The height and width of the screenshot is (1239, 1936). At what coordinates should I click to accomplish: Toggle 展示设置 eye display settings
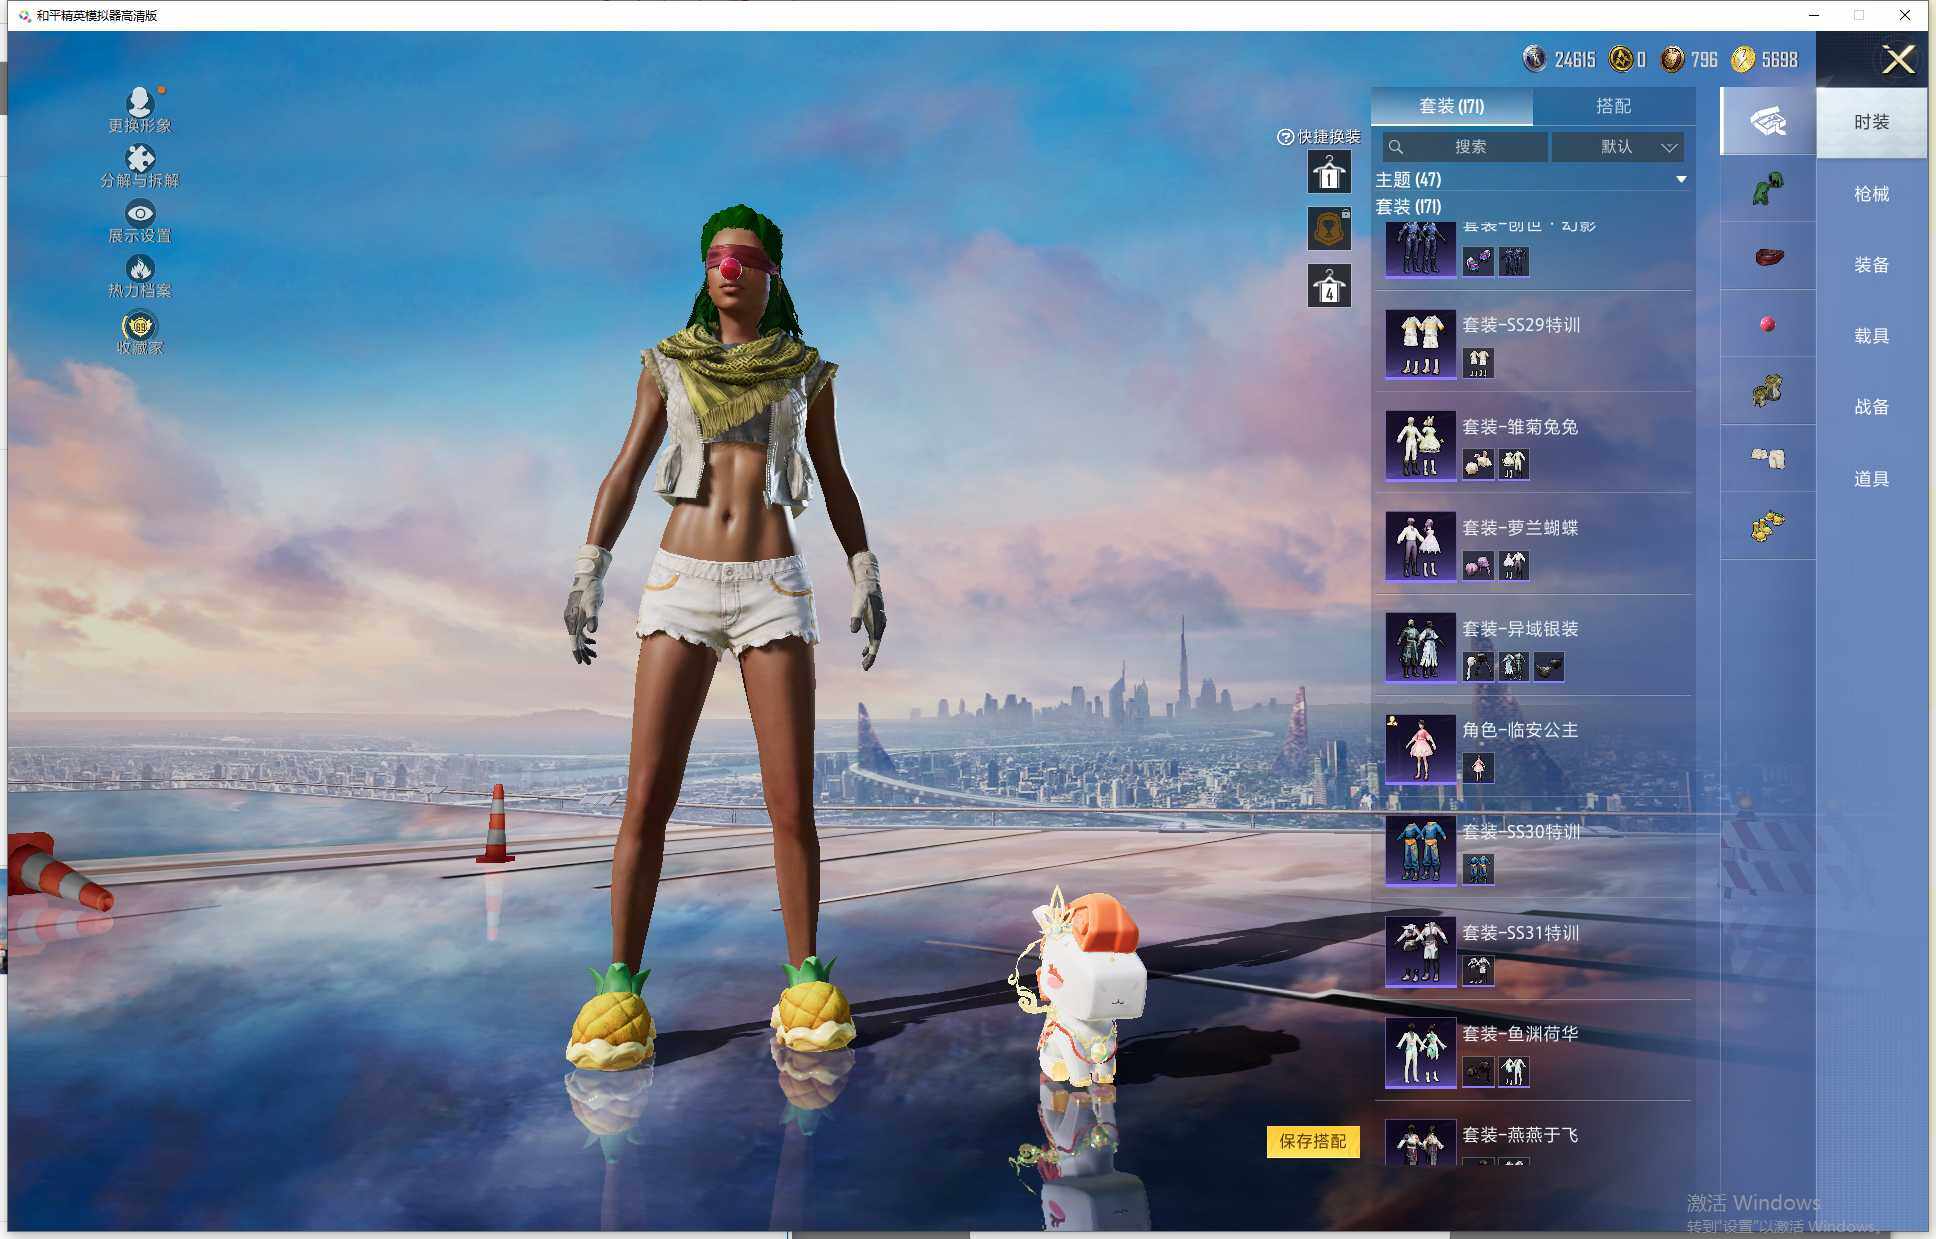pyautogui.click(x=139, y=213)
